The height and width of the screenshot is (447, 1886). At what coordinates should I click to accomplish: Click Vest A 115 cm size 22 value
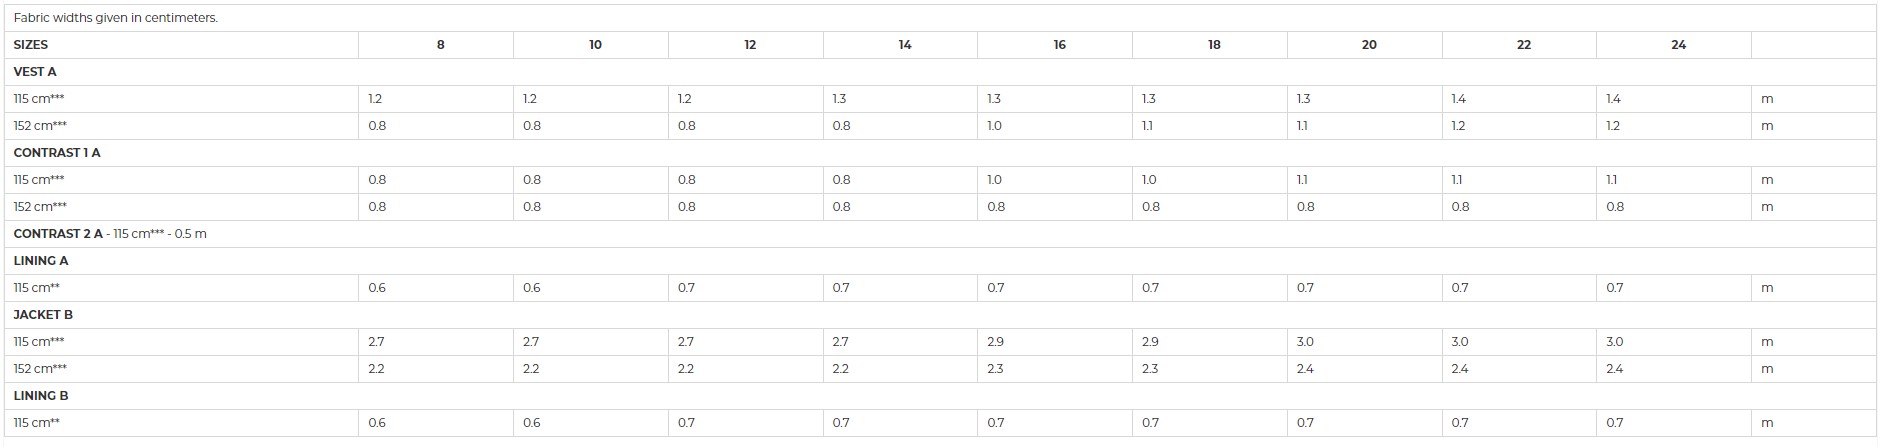(x=1459, y=99)
